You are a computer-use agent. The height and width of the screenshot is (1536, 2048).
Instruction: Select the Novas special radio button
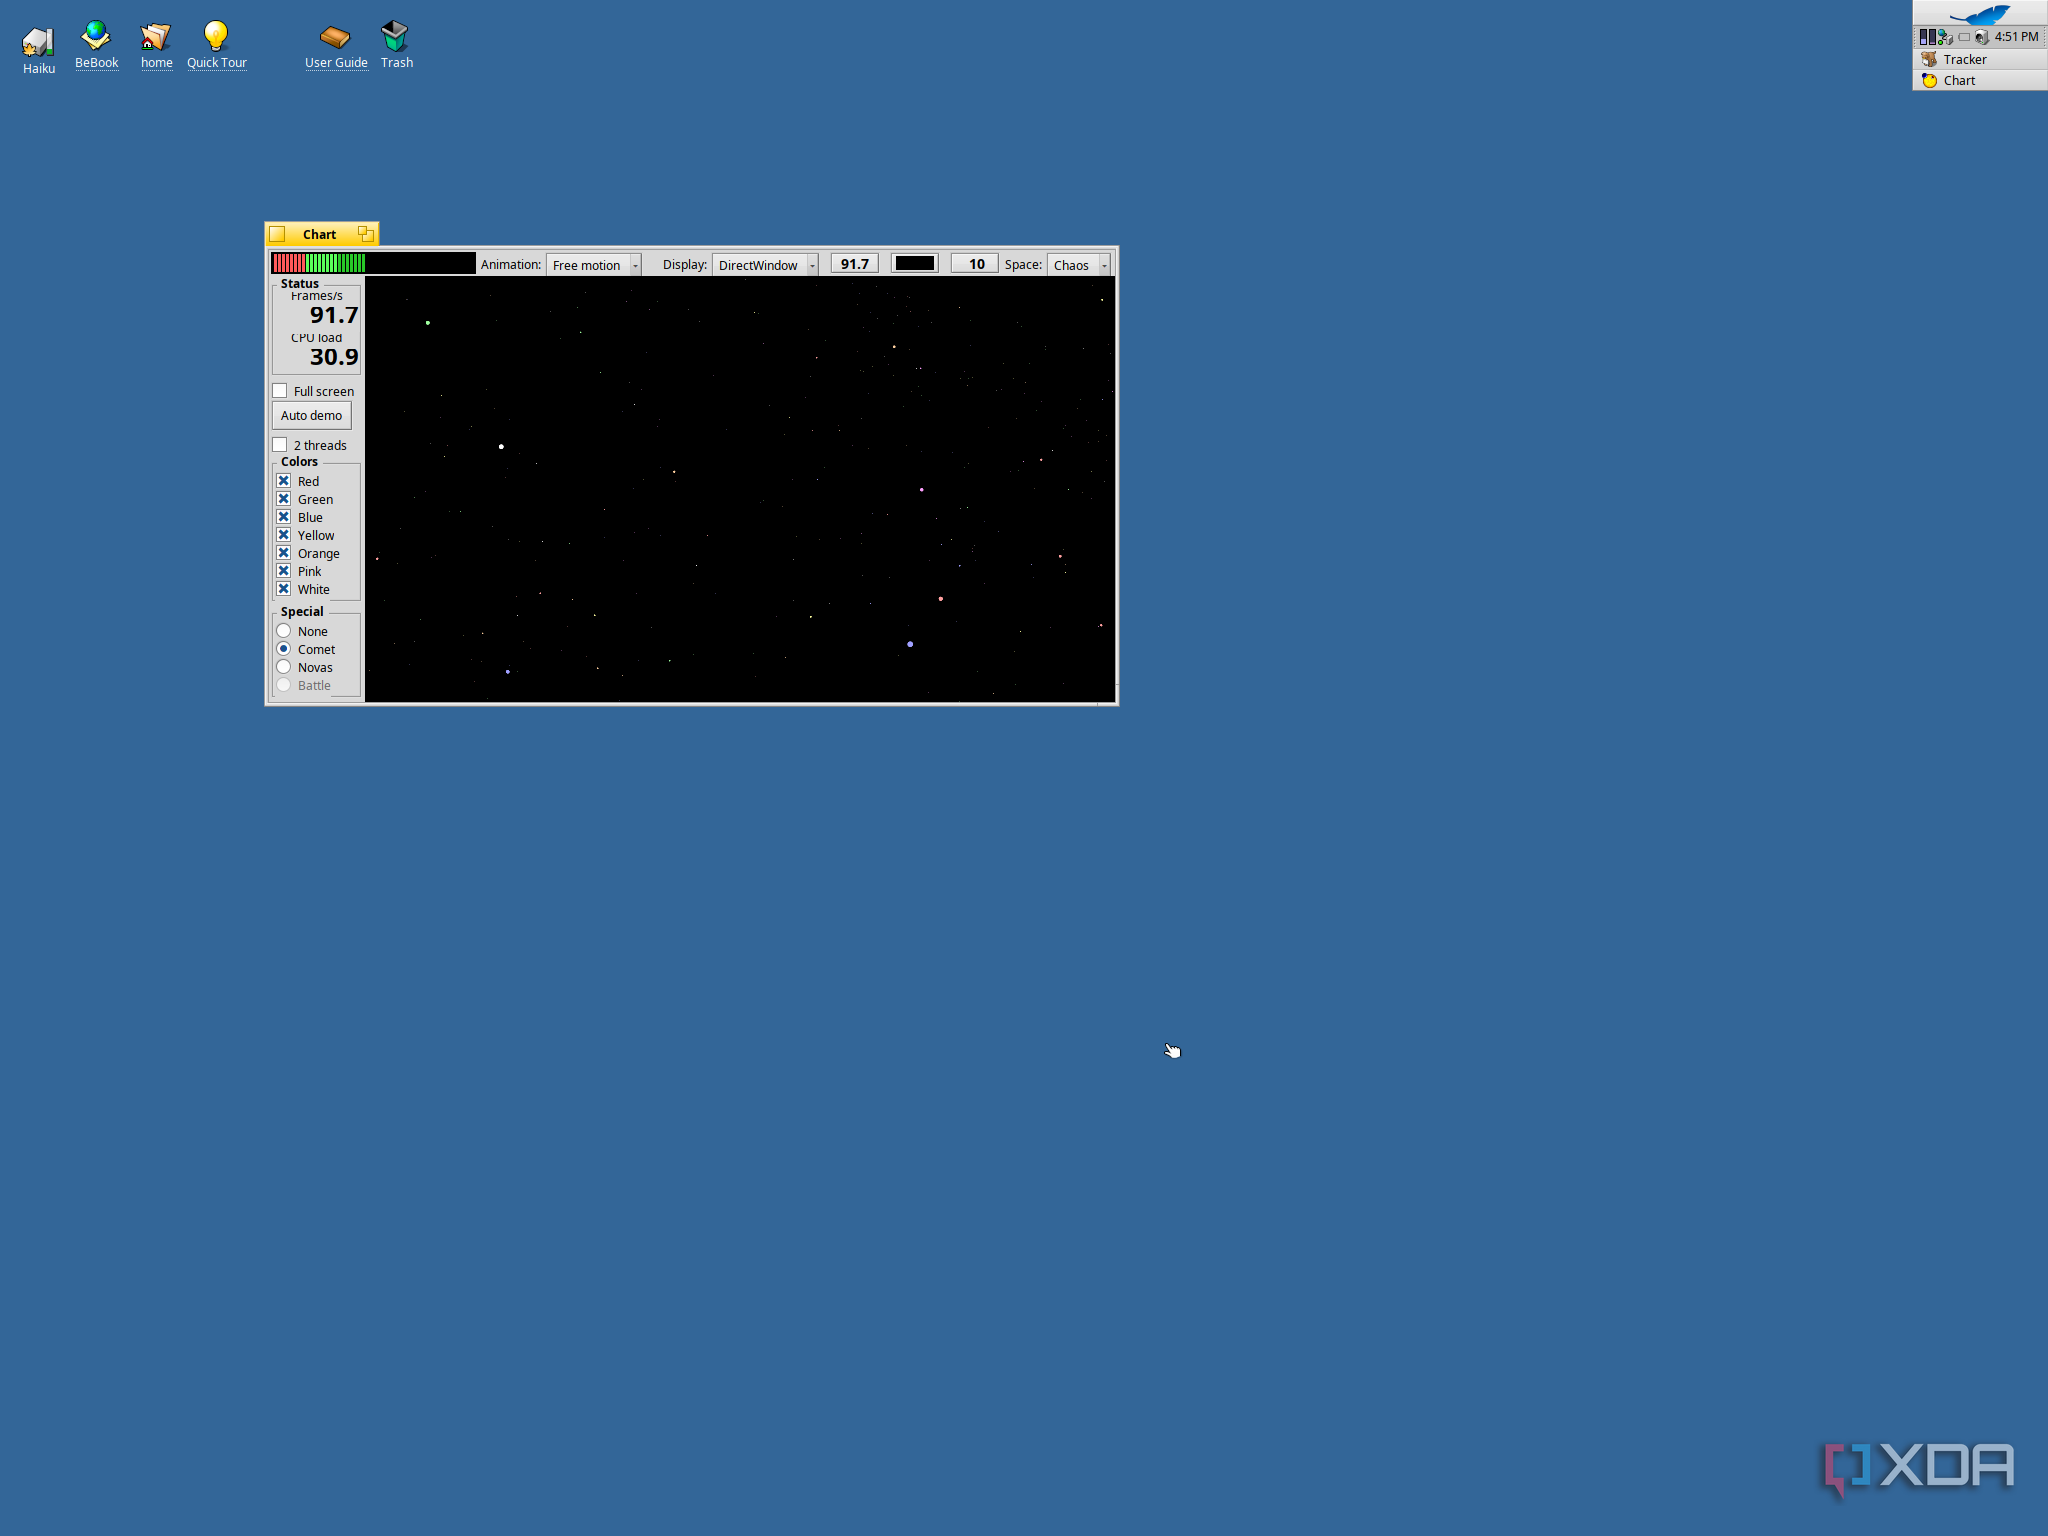tap(284, 667)
